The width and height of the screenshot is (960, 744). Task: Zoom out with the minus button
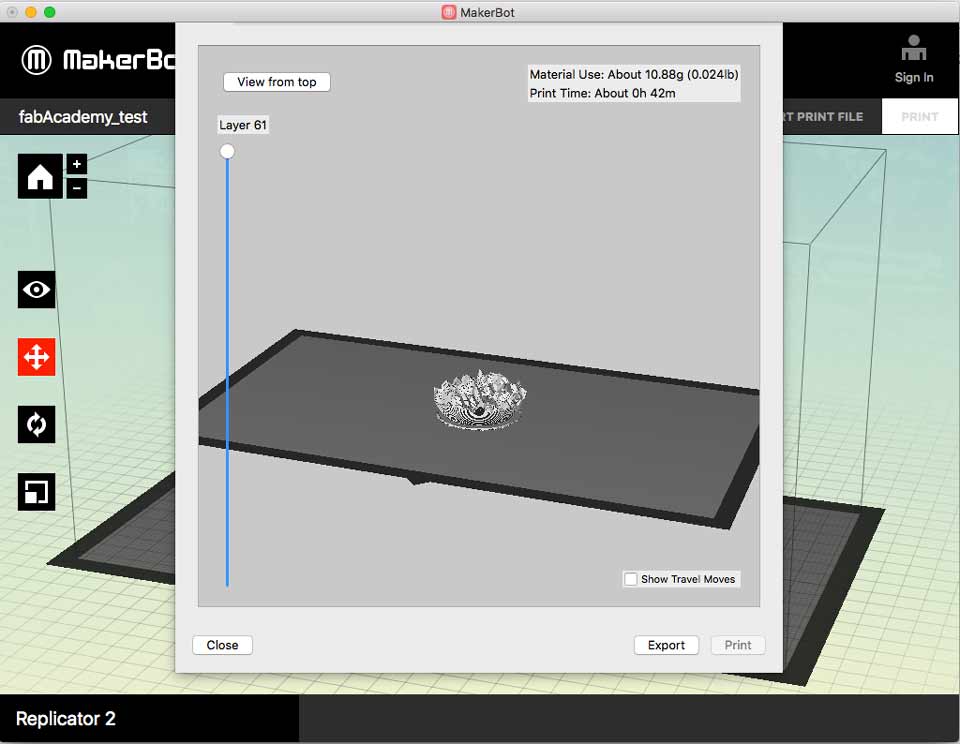(x=77, y=188)
